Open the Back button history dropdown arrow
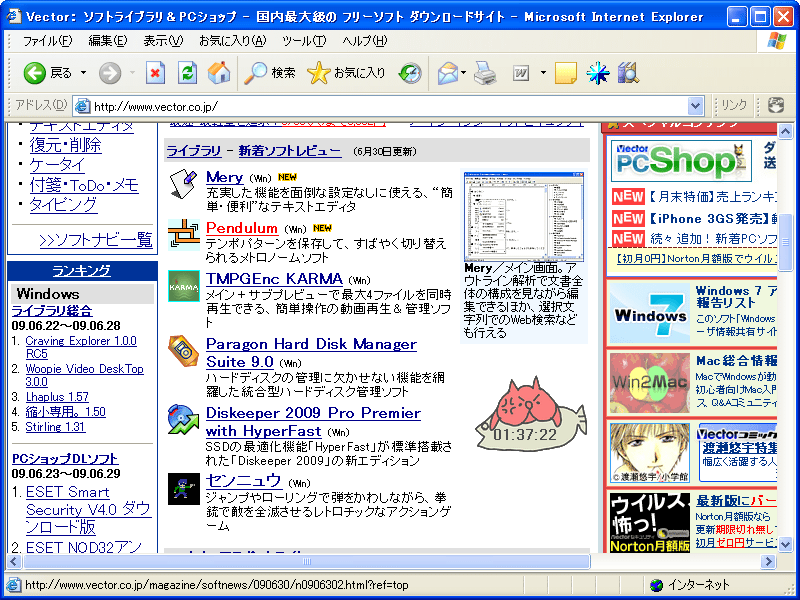 point(84,73)
